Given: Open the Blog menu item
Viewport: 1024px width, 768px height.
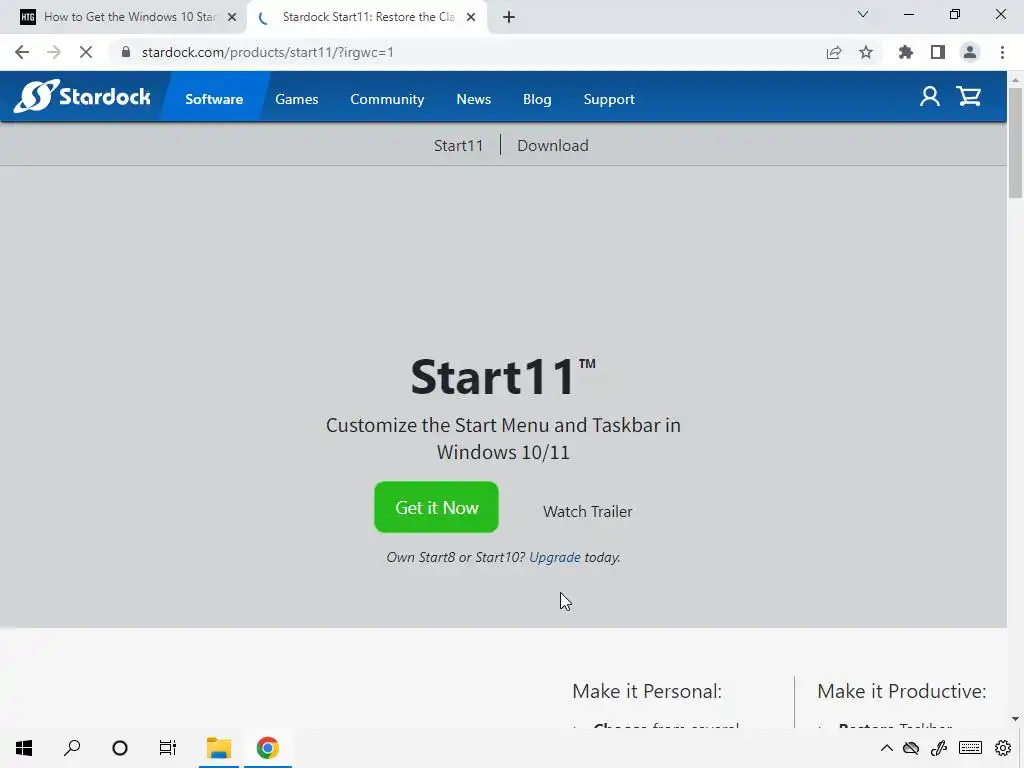Looking at the screenshot, I should click(x=537, y=99).
